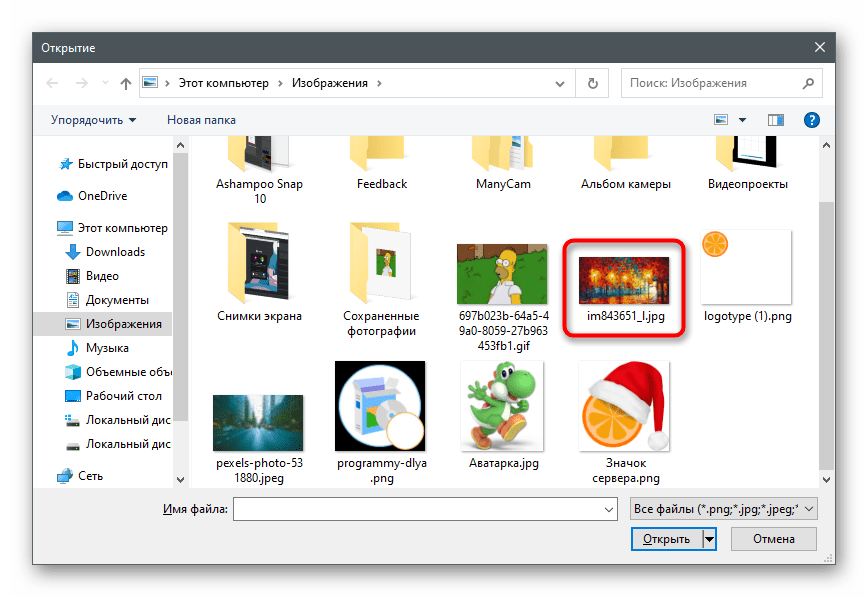
Task: Click the Отмена button
Action: pos(773,539)
